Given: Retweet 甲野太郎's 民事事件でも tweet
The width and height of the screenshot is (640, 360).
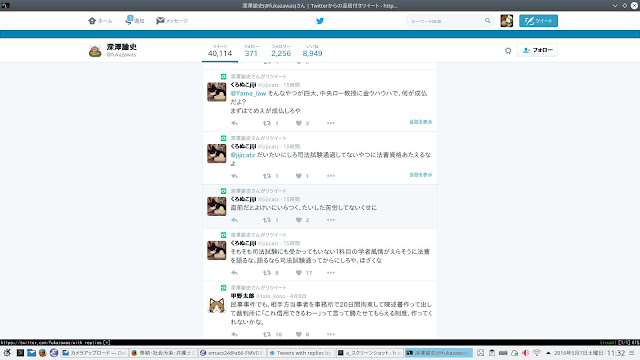Looking at the screenshot, I should point(267,334).
